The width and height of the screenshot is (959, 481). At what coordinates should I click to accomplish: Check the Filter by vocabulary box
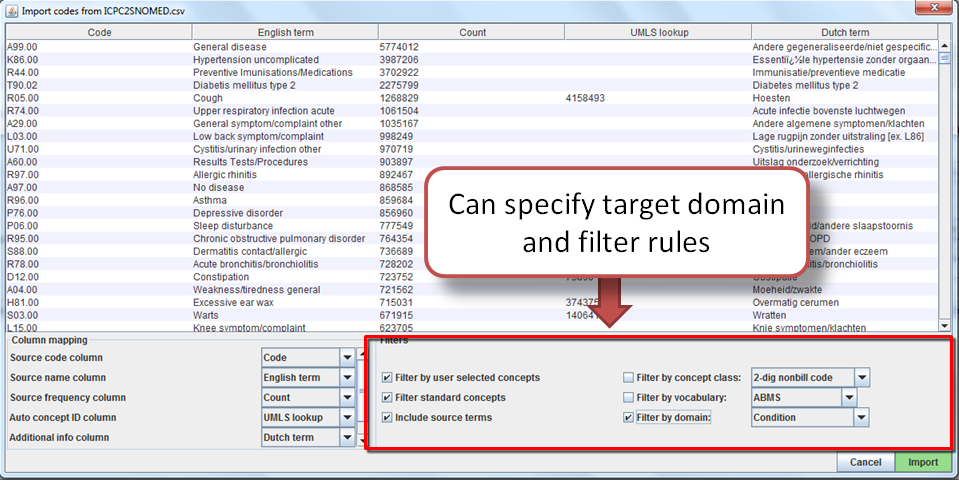click(628, 398)
